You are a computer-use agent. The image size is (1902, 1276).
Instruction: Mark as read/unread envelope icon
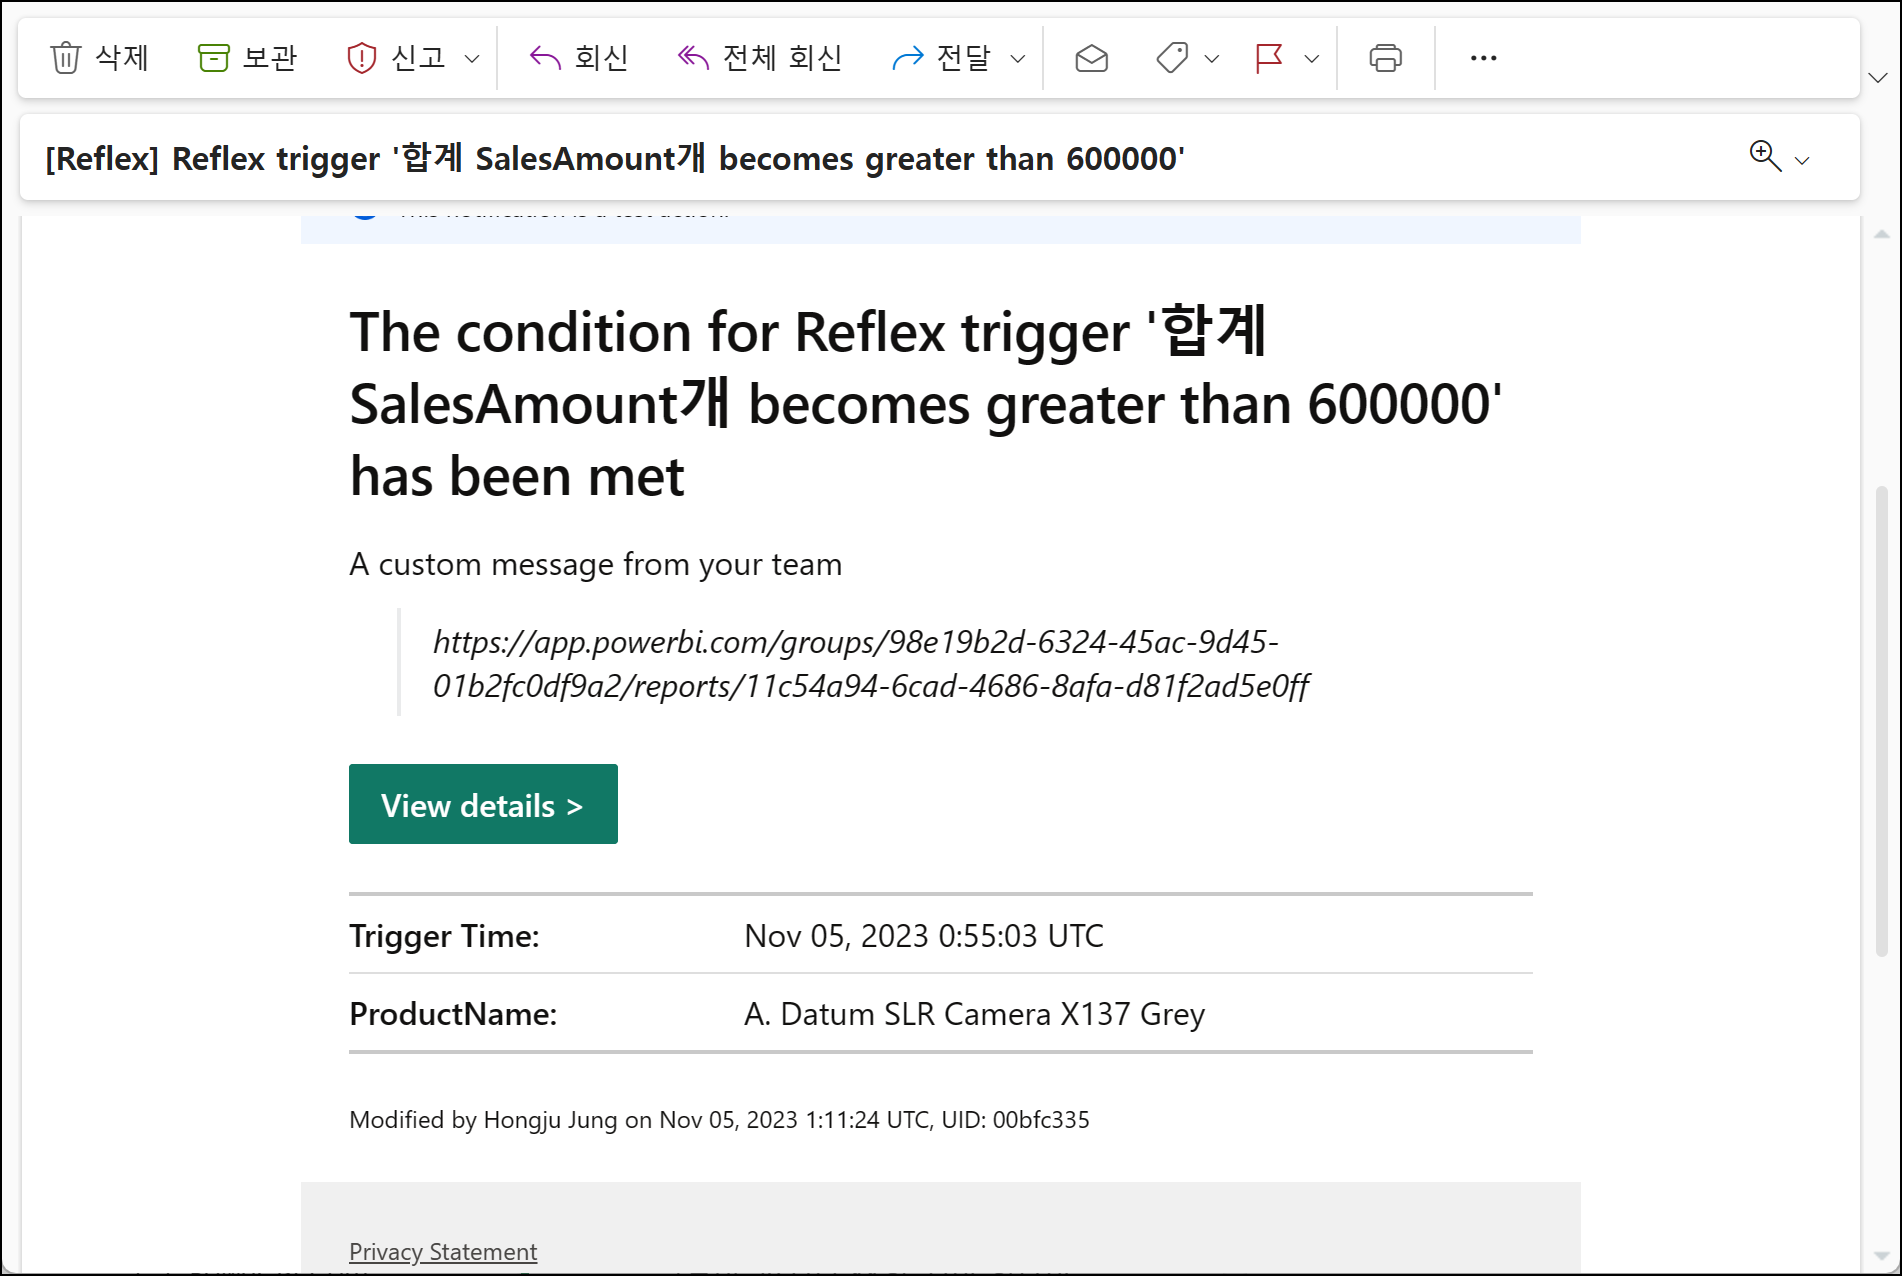click(1091, 58)
